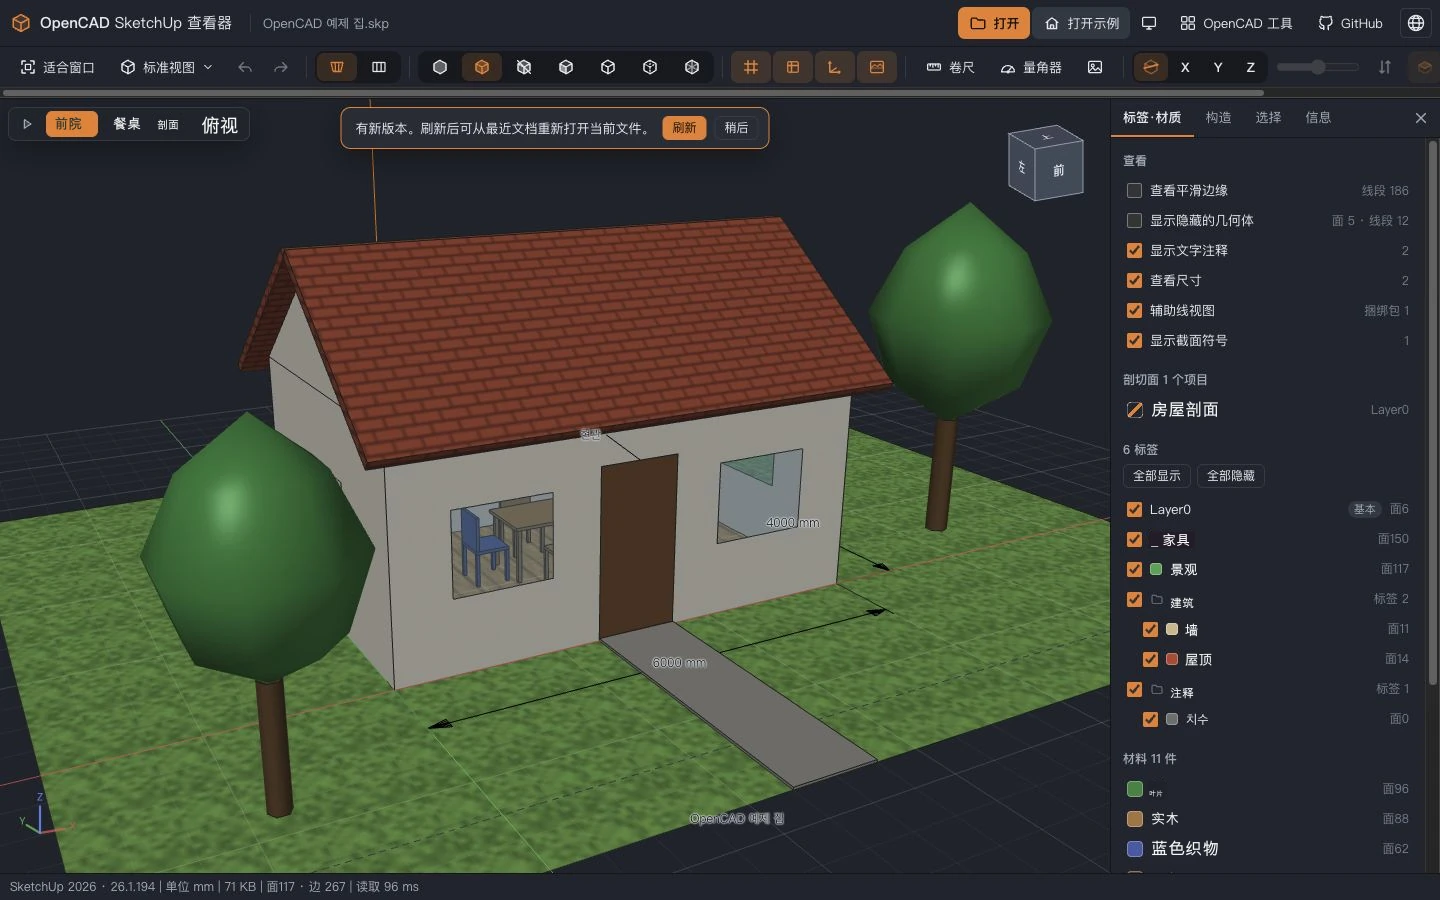Enable the 显示隐藏的几何体 checkbox

(x=1134, y=220)
